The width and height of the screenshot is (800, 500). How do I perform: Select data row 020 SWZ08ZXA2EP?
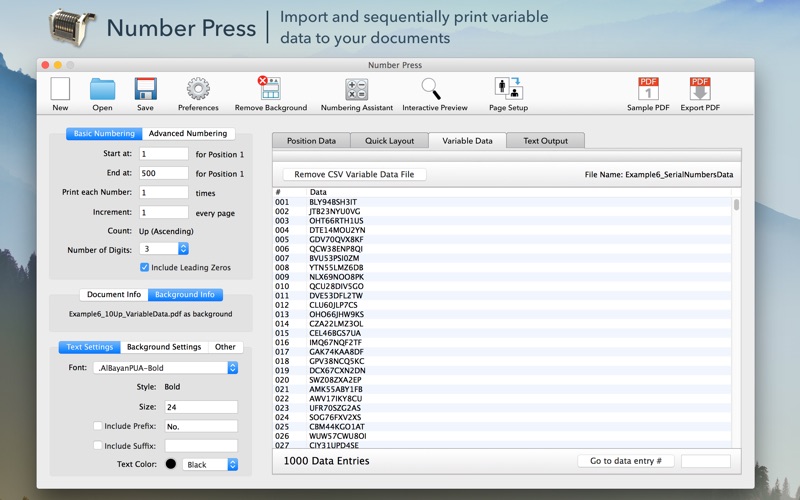503,380
